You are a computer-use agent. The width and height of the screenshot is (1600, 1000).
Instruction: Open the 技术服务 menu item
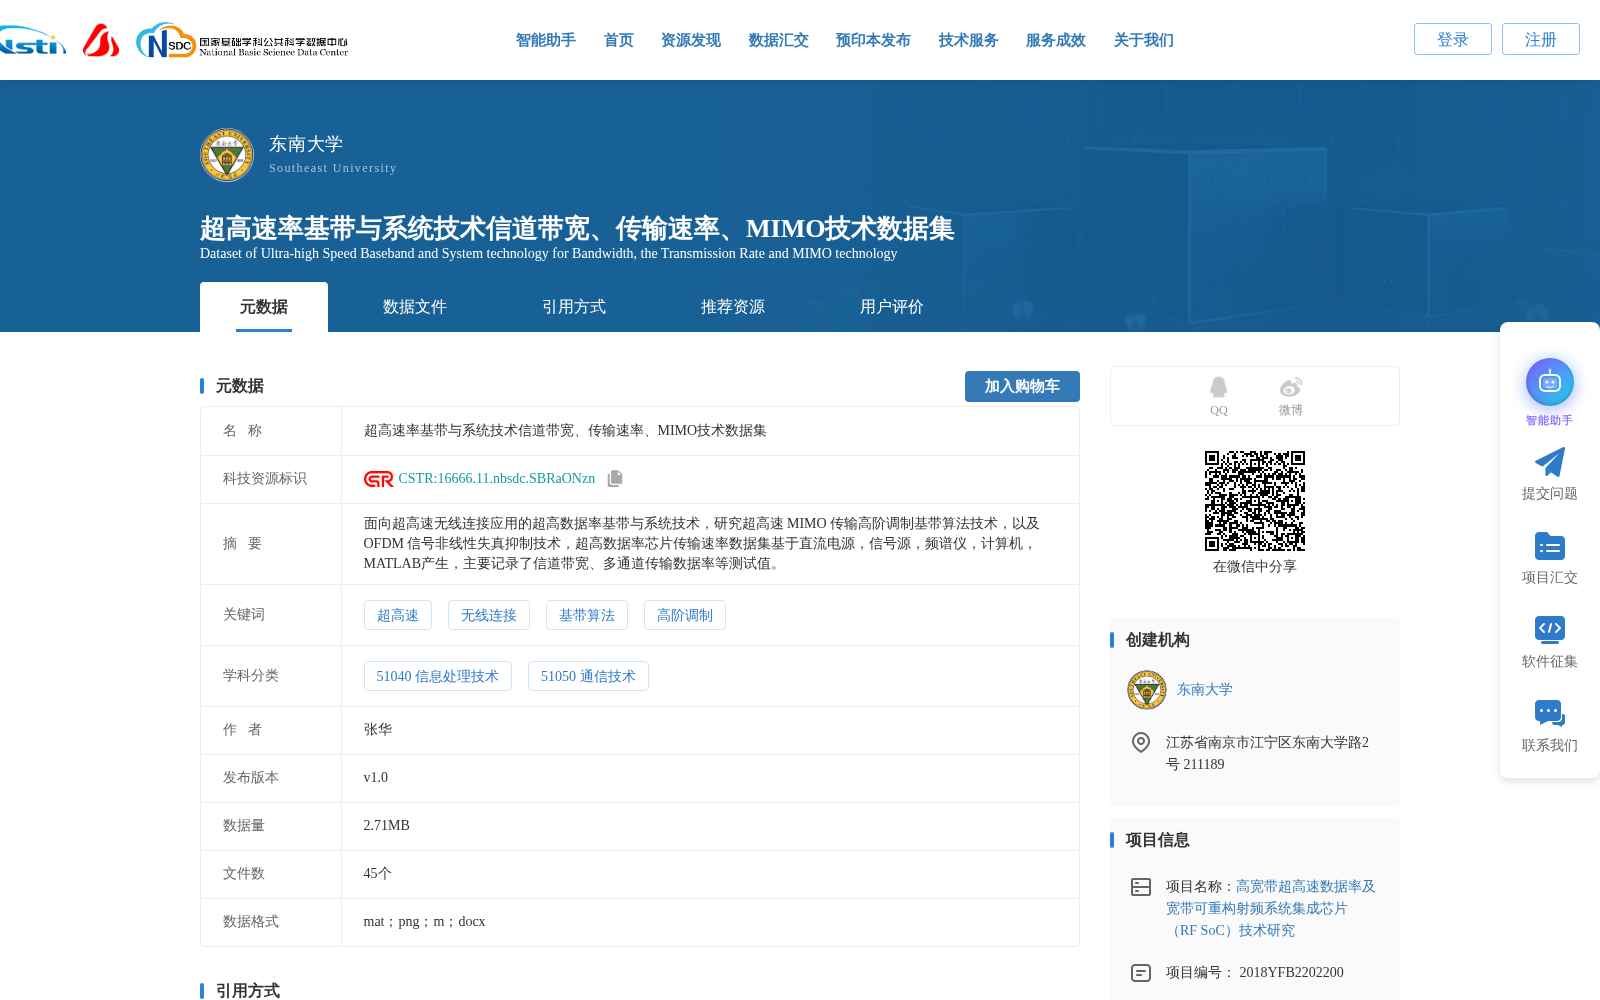coord(969,40)
